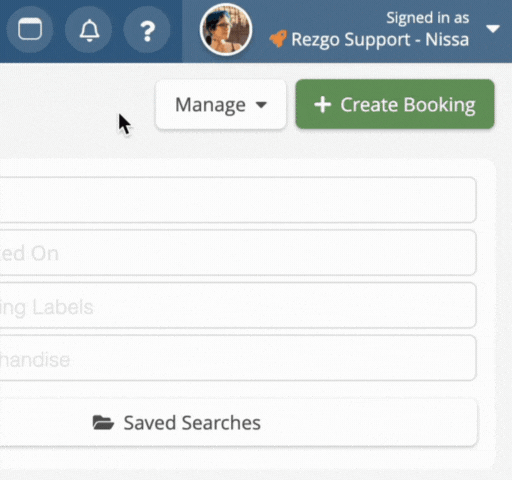Open the window panel icon in header

(30, 29)
